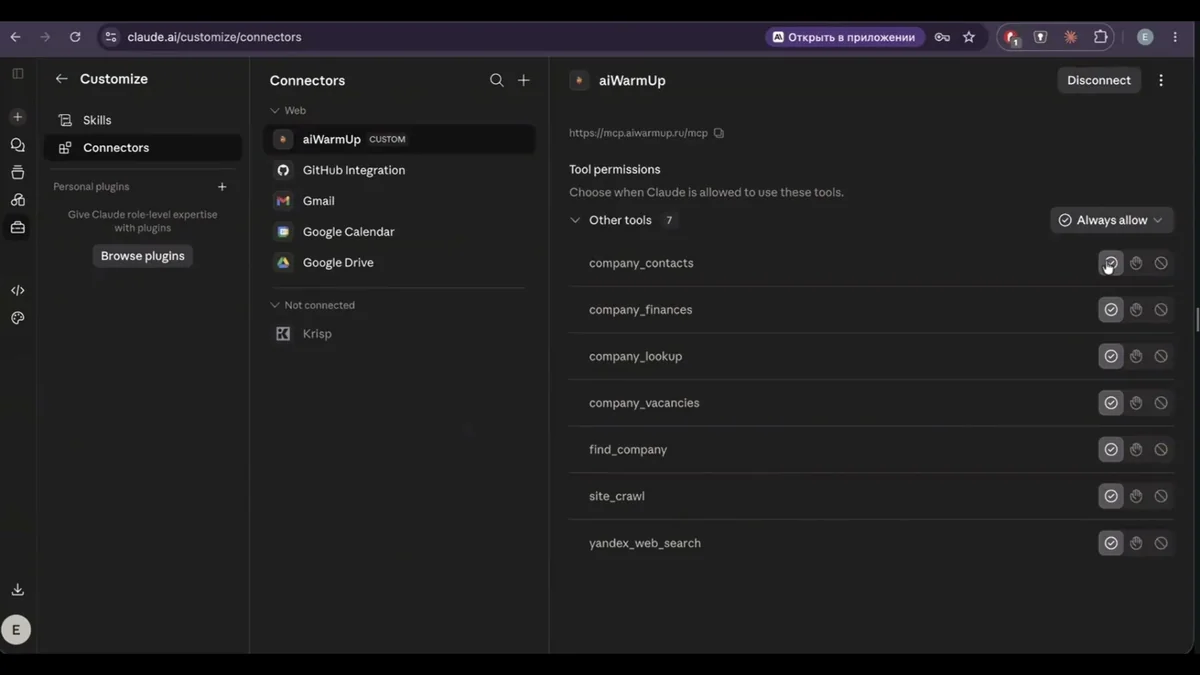
Task: Collapse the Claude sidebar panel icon
Action: [x=17, y=73]
